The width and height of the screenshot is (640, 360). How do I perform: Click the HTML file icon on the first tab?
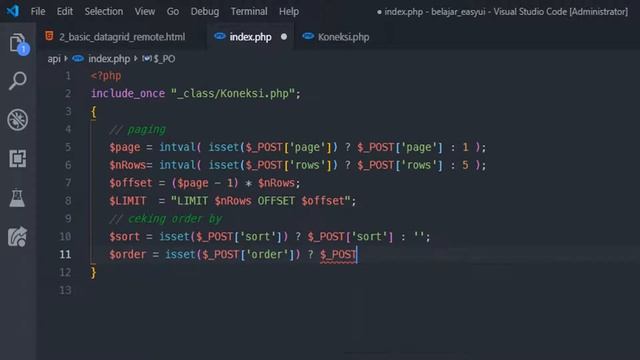[x=49, y=36]
